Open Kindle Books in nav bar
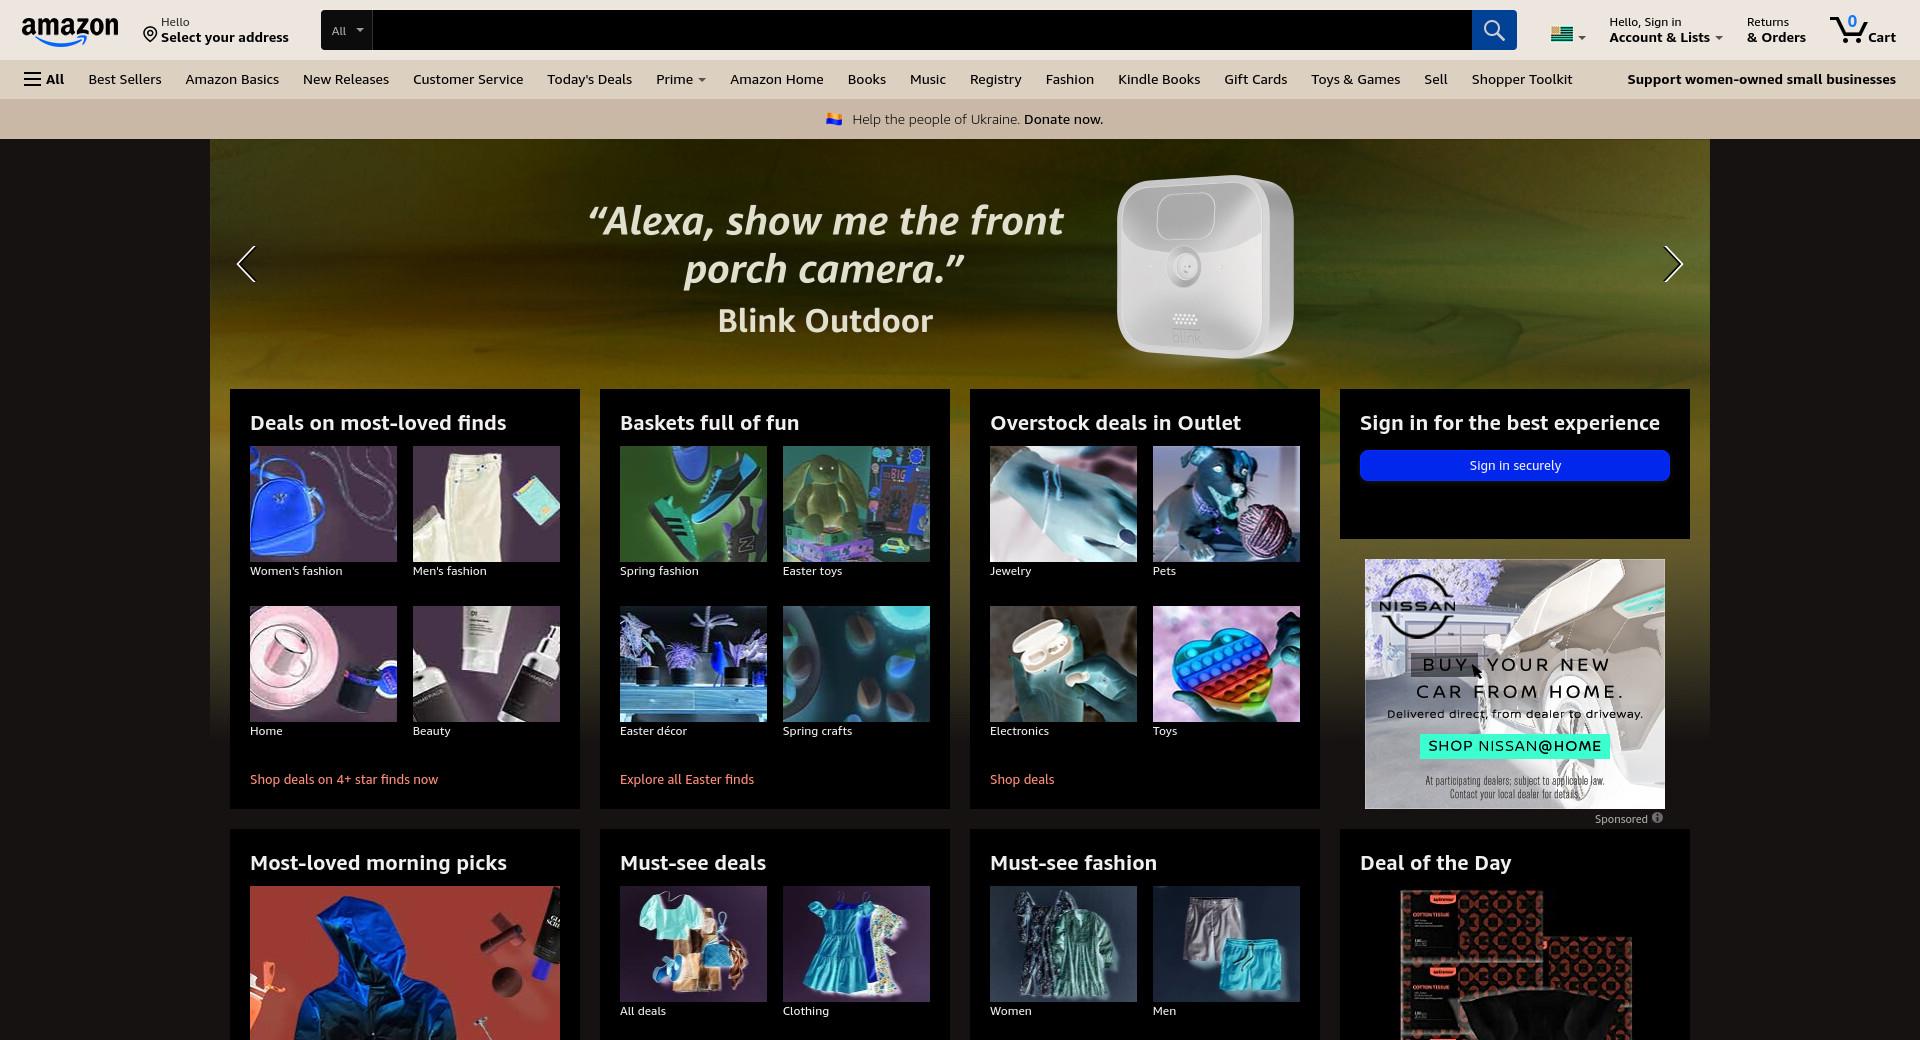 pos(1158,79)
